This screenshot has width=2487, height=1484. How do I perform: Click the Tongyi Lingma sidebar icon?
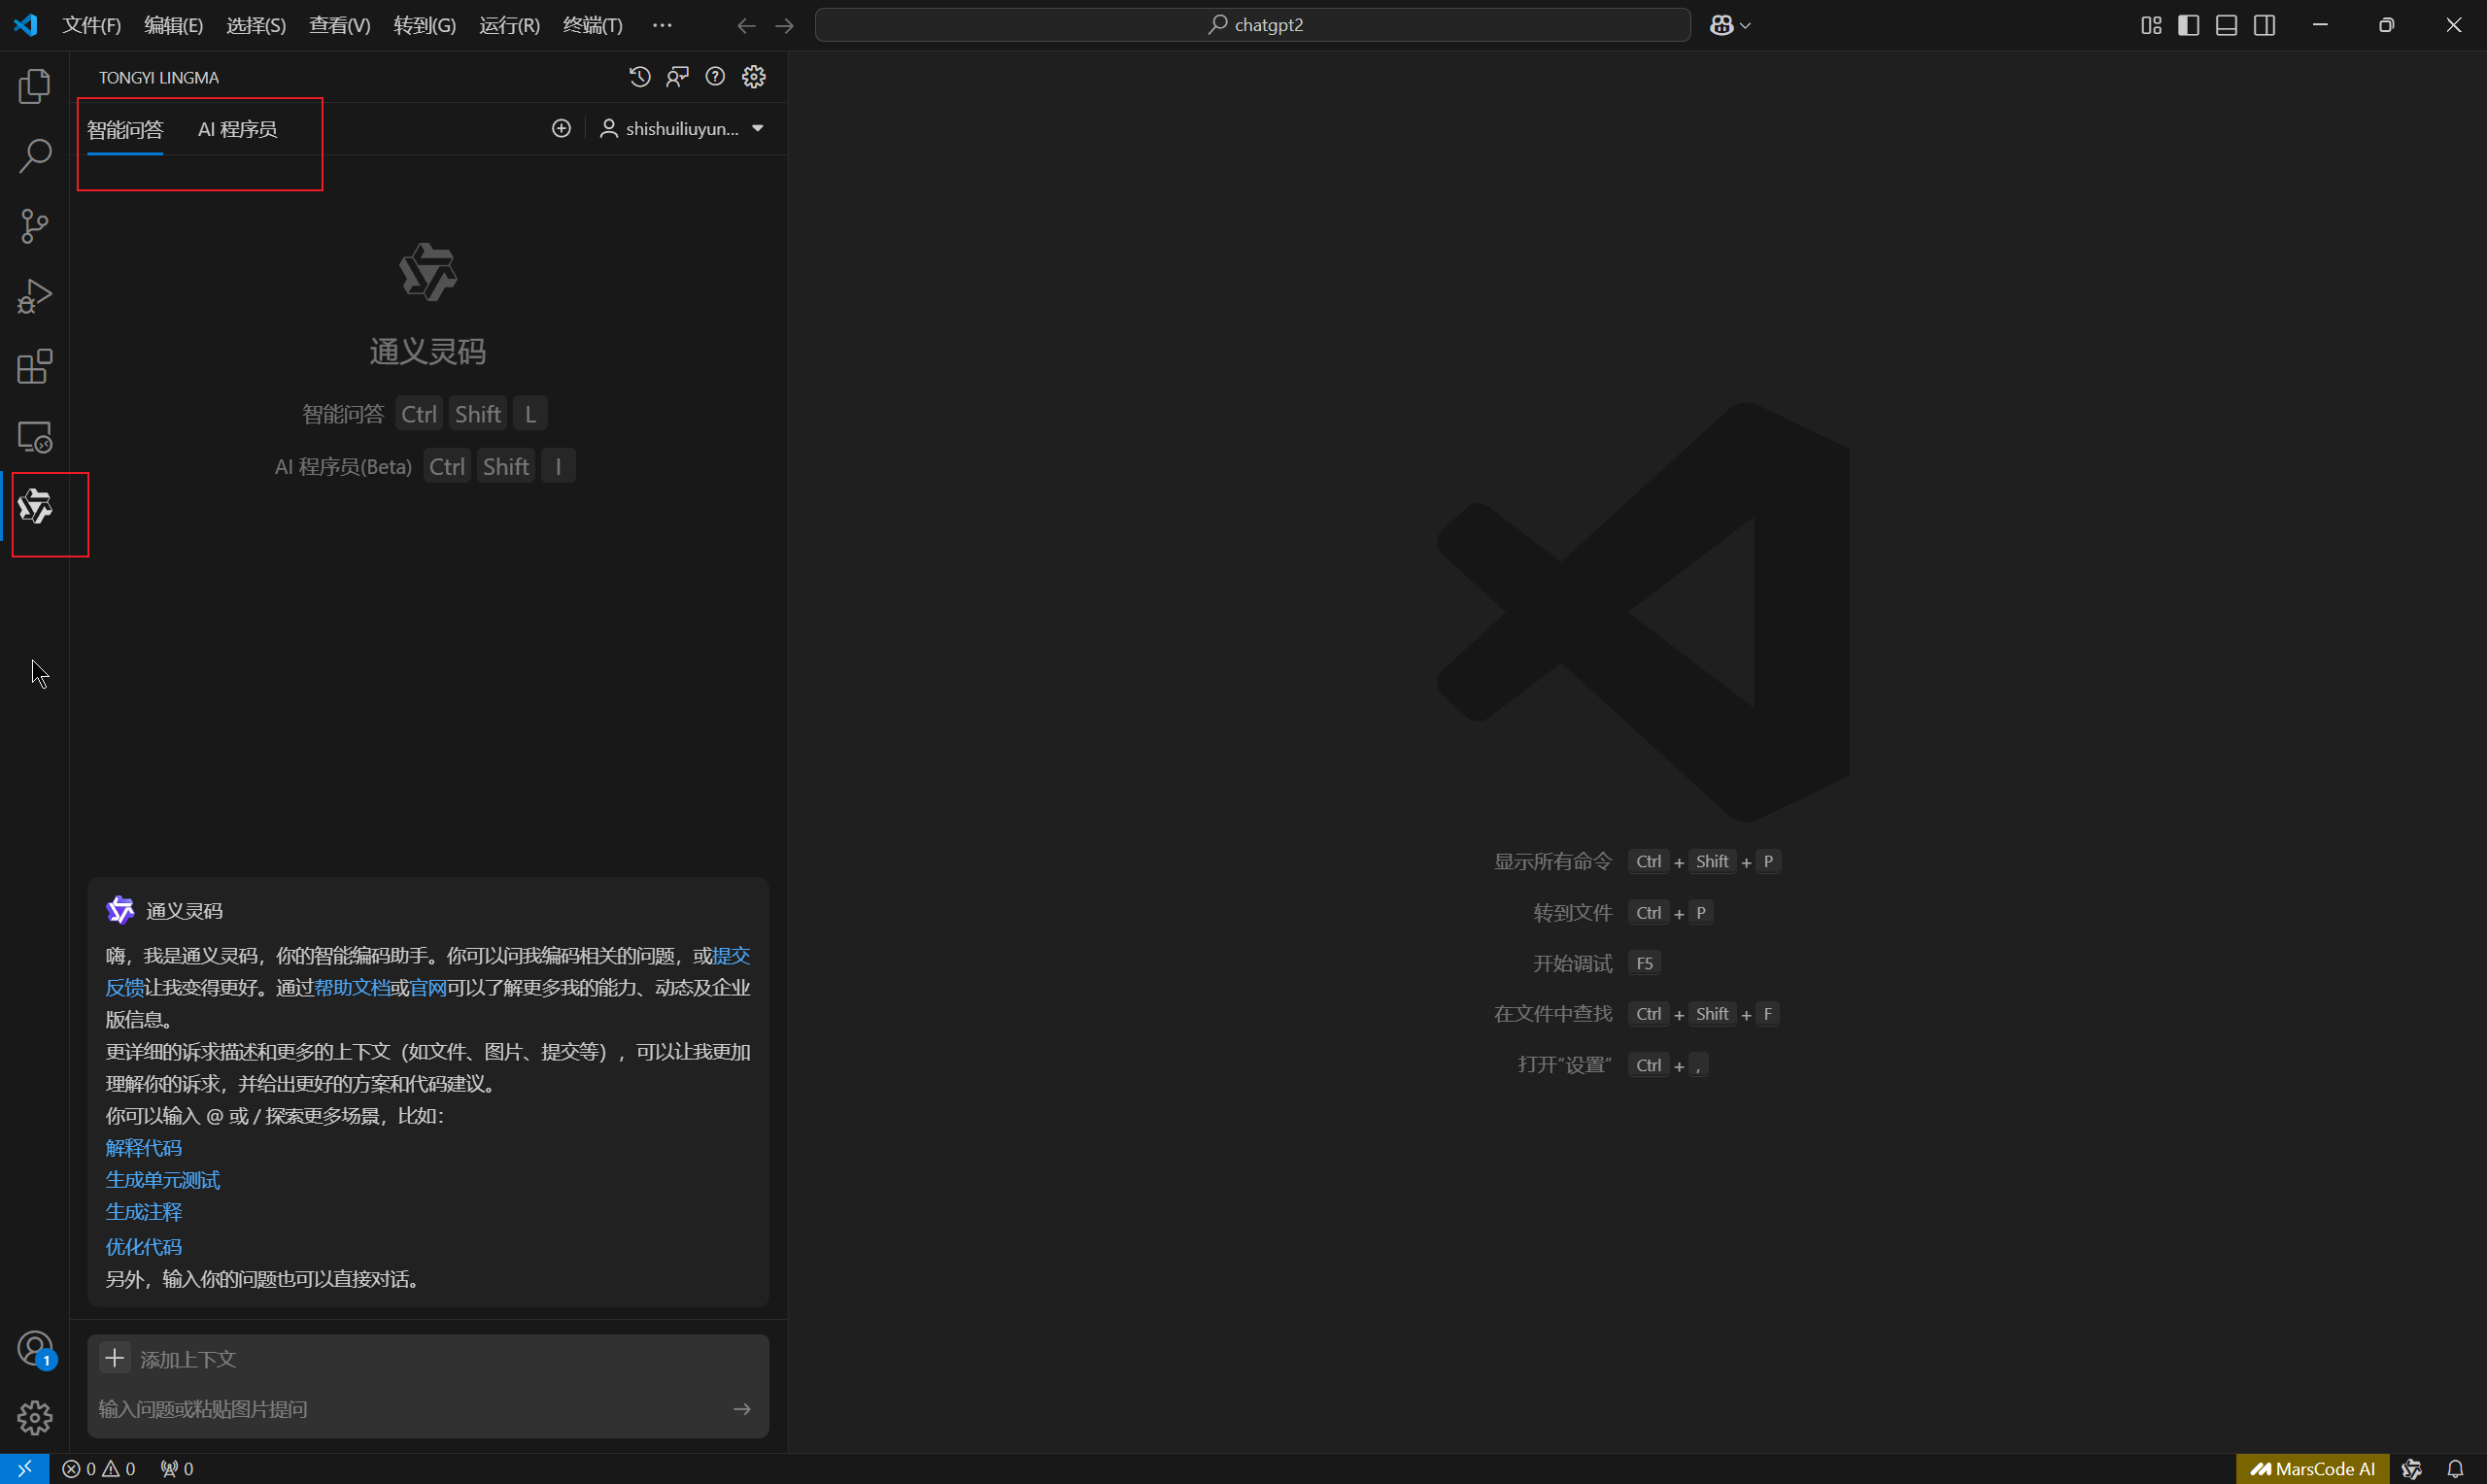point(34,507)
